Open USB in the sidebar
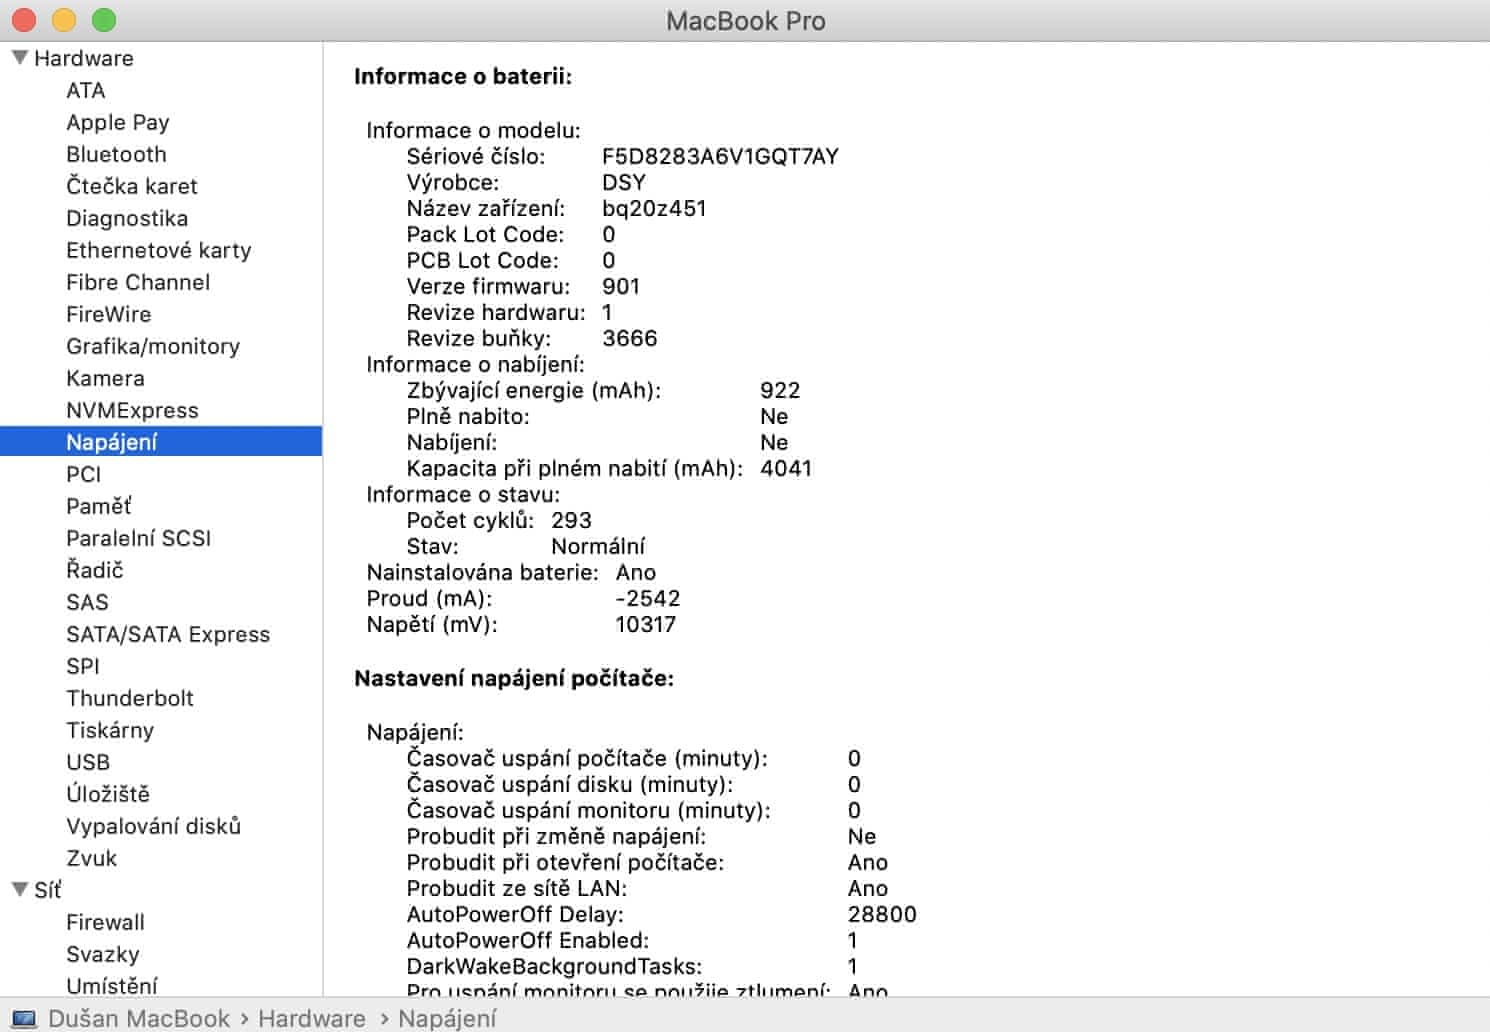 click(88, 762)
